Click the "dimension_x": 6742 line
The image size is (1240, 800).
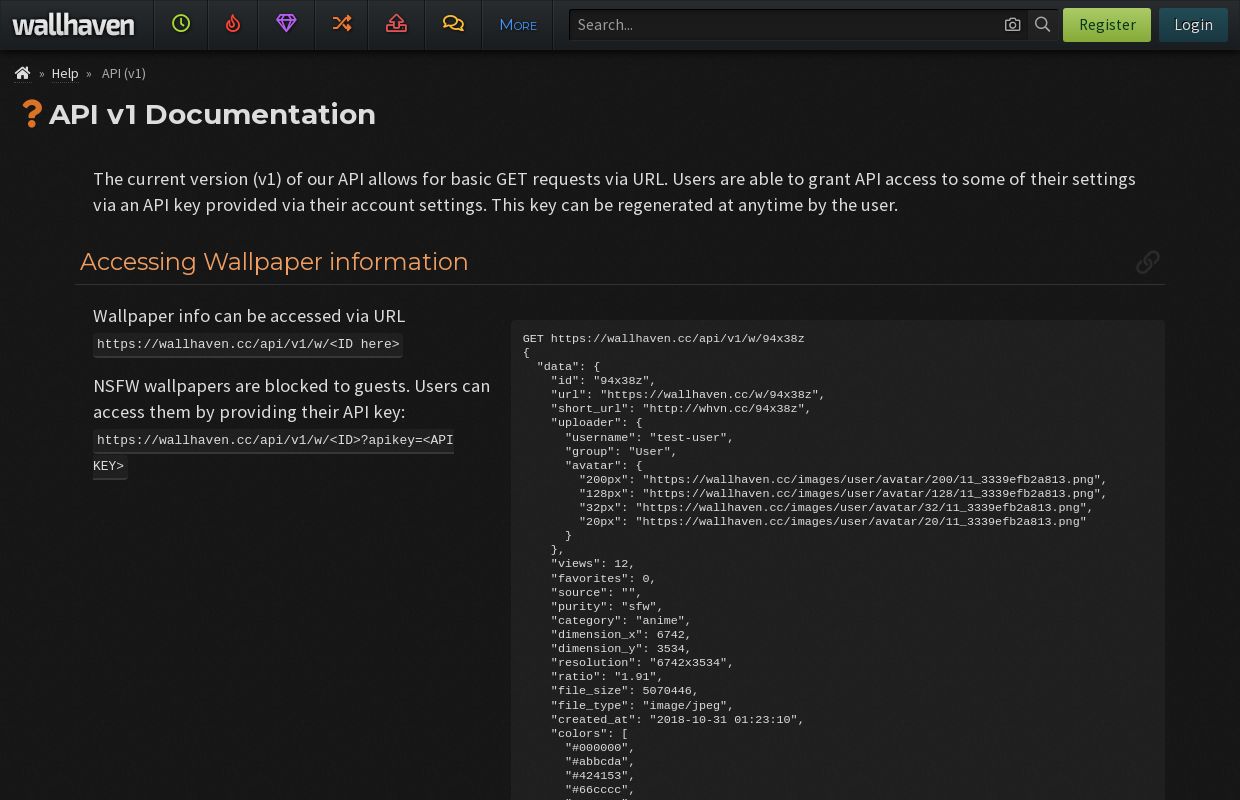[620, 634]
